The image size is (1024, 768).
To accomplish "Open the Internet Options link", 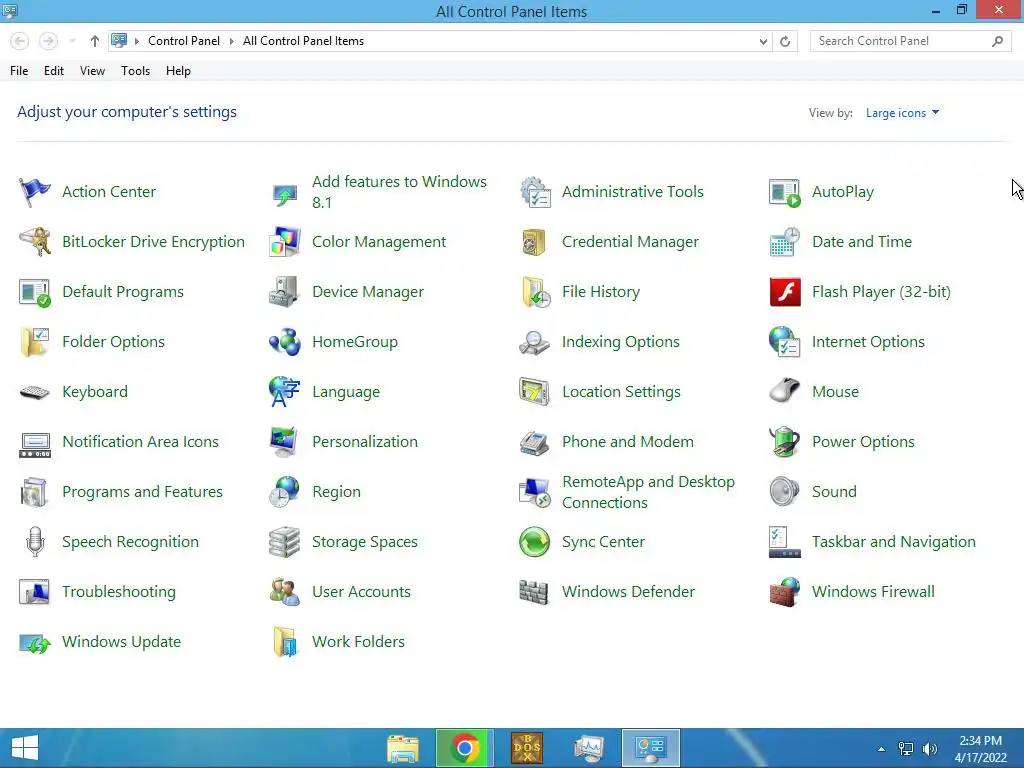I will tap(868, 342).
